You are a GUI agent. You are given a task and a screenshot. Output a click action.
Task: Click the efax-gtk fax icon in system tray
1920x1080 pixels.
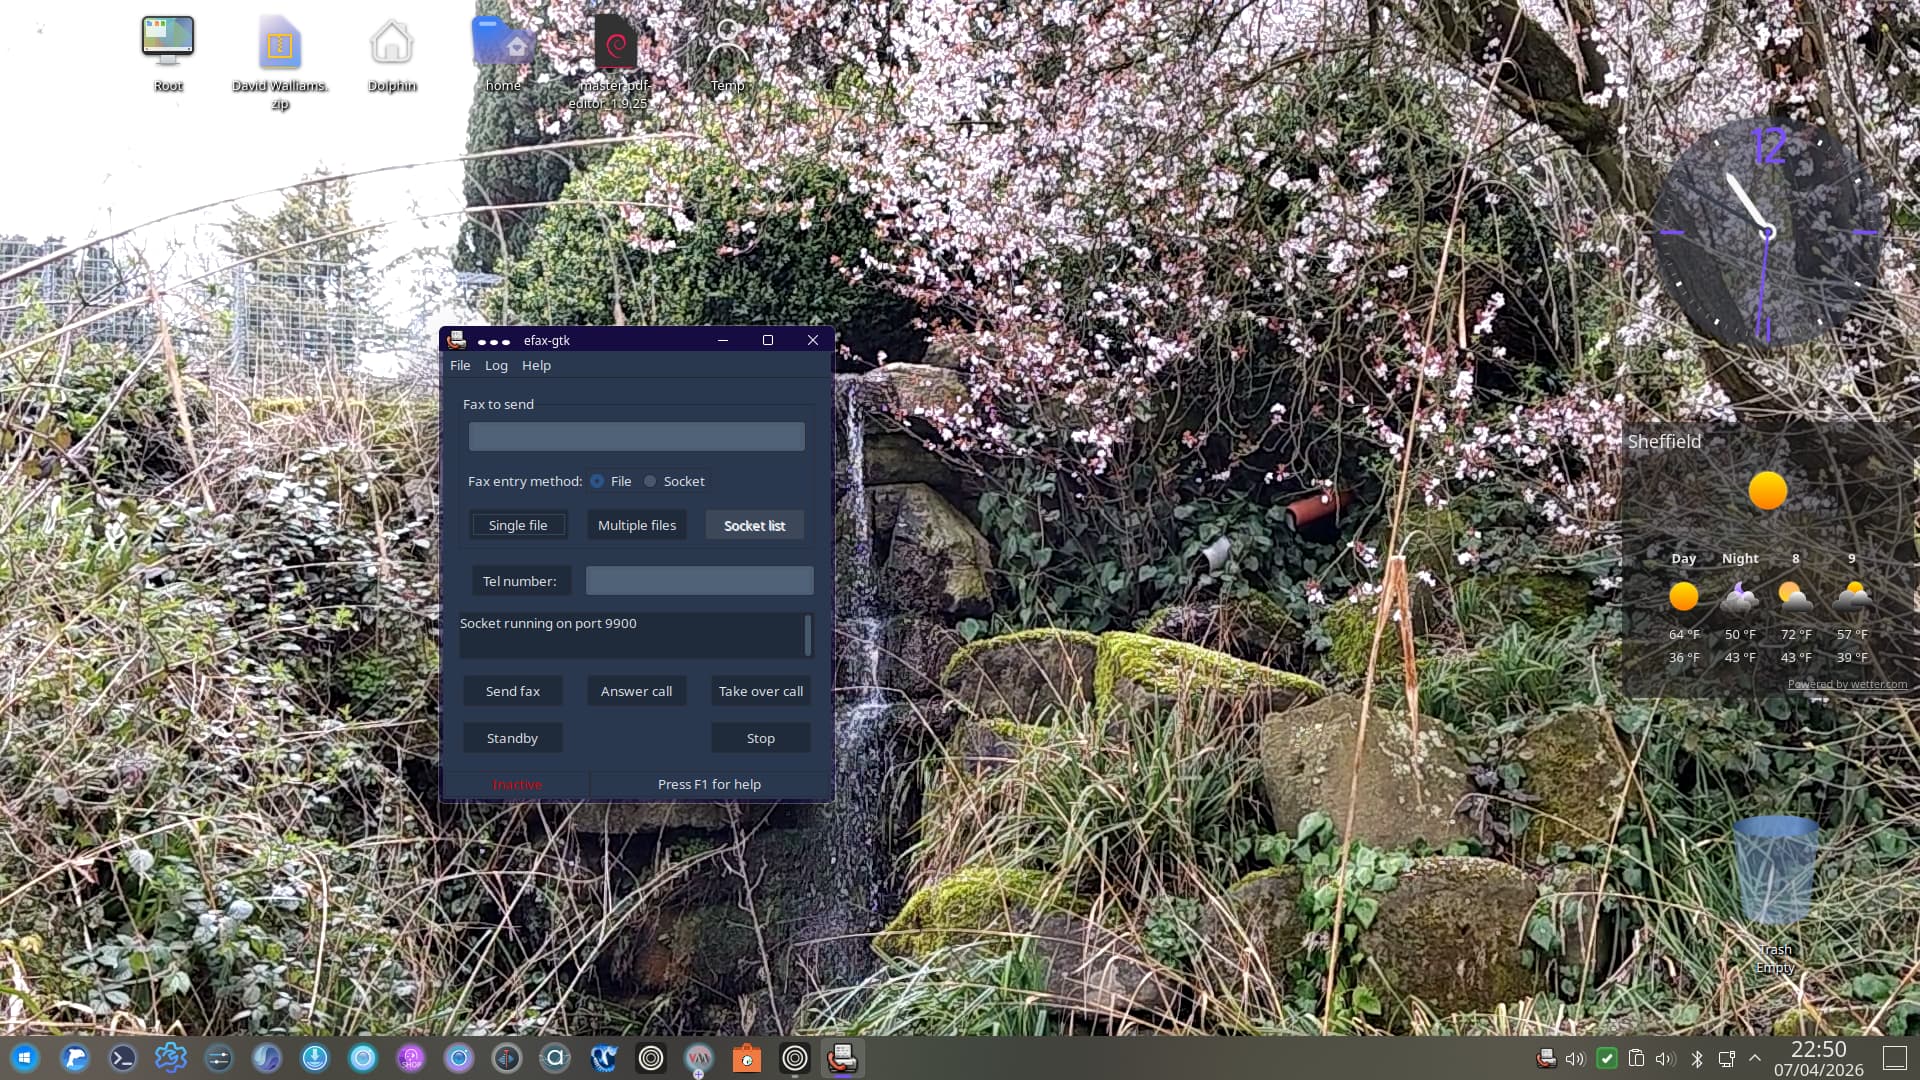[1546, 1058]
